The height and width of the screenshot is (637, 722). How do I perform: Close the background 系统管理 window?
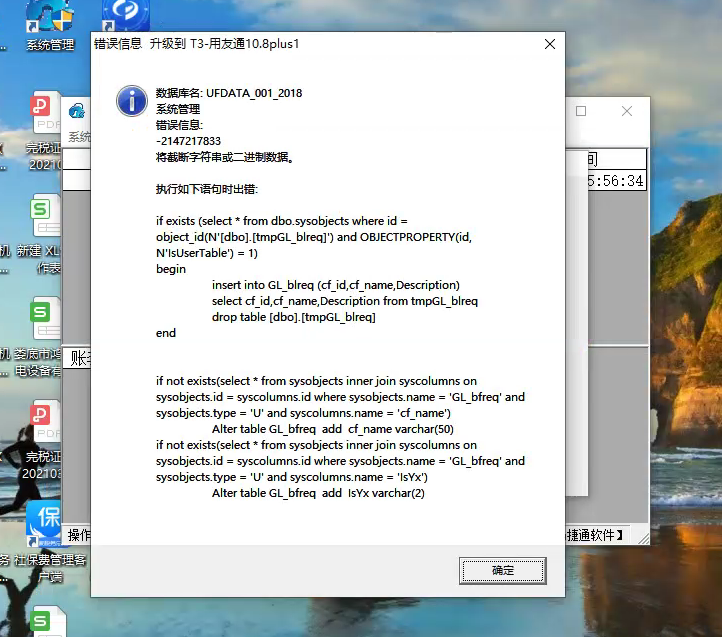pyautogui.click(x=627, y=111)
